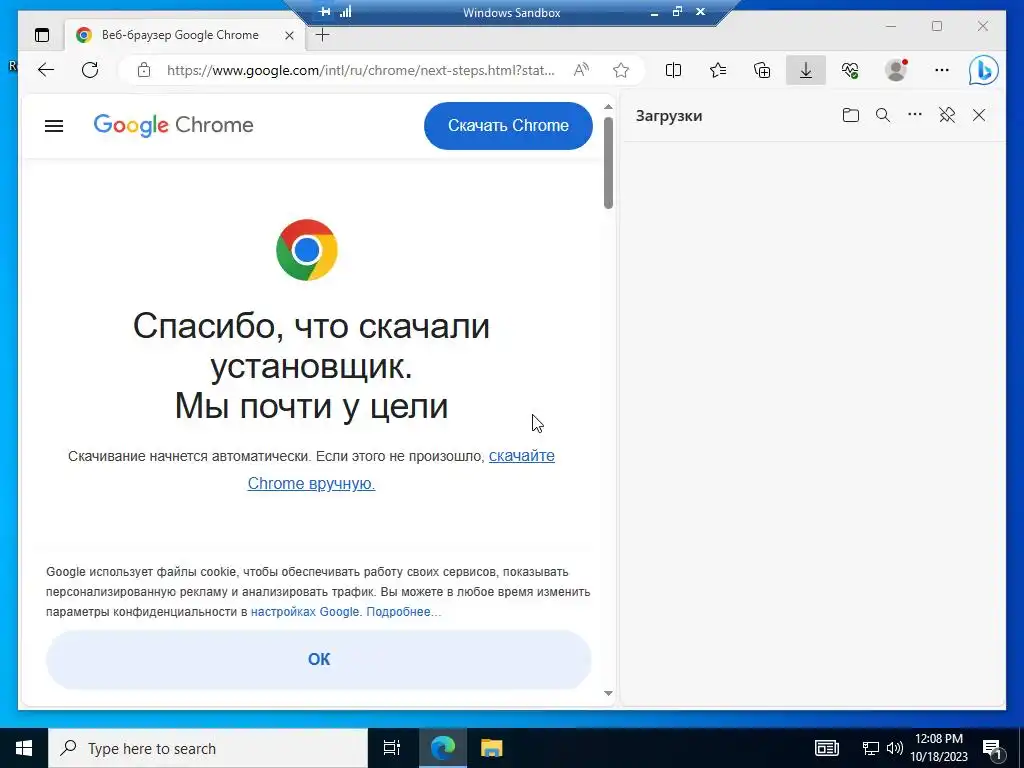The image size is (1024, 768).
Task: Refresh the current page
Action: 90,70
